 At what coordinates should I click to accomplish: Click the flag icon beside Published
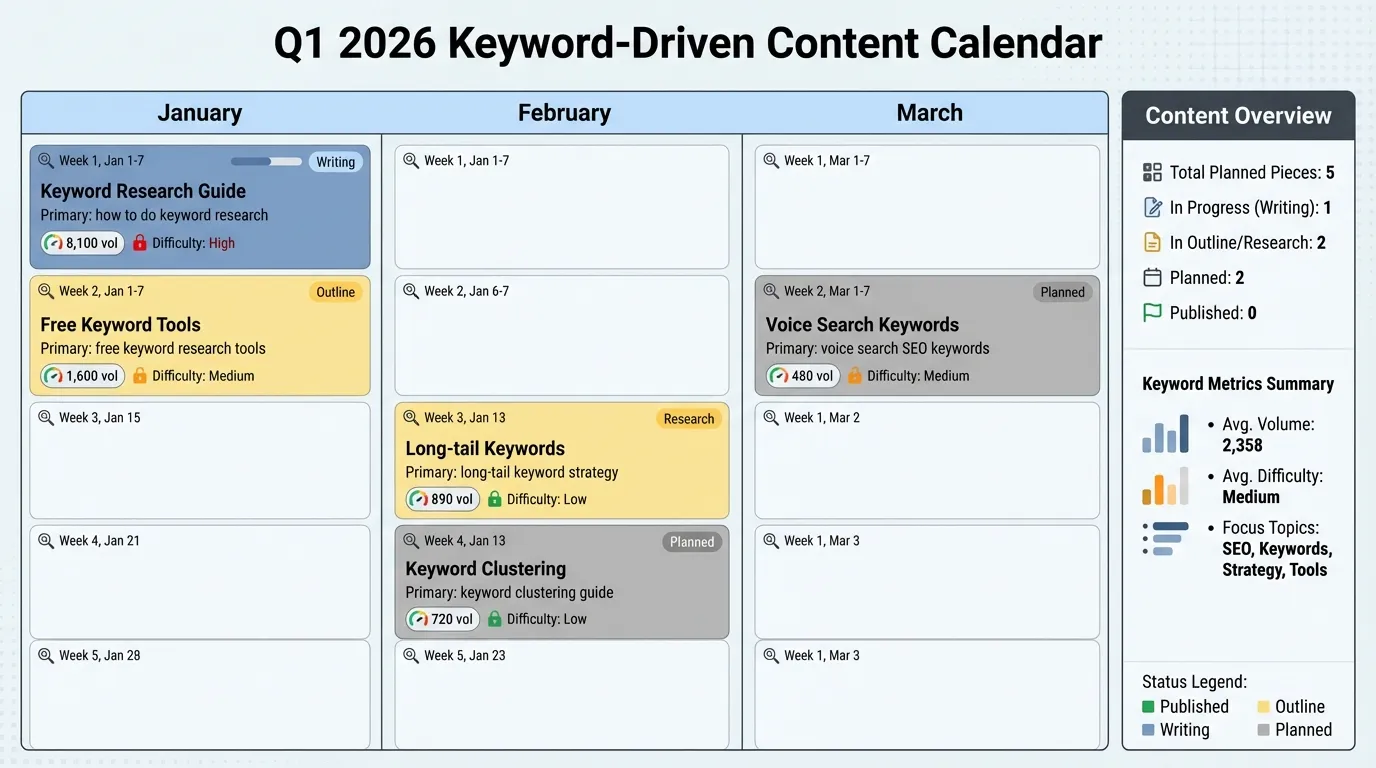[x=1152, y=312]
